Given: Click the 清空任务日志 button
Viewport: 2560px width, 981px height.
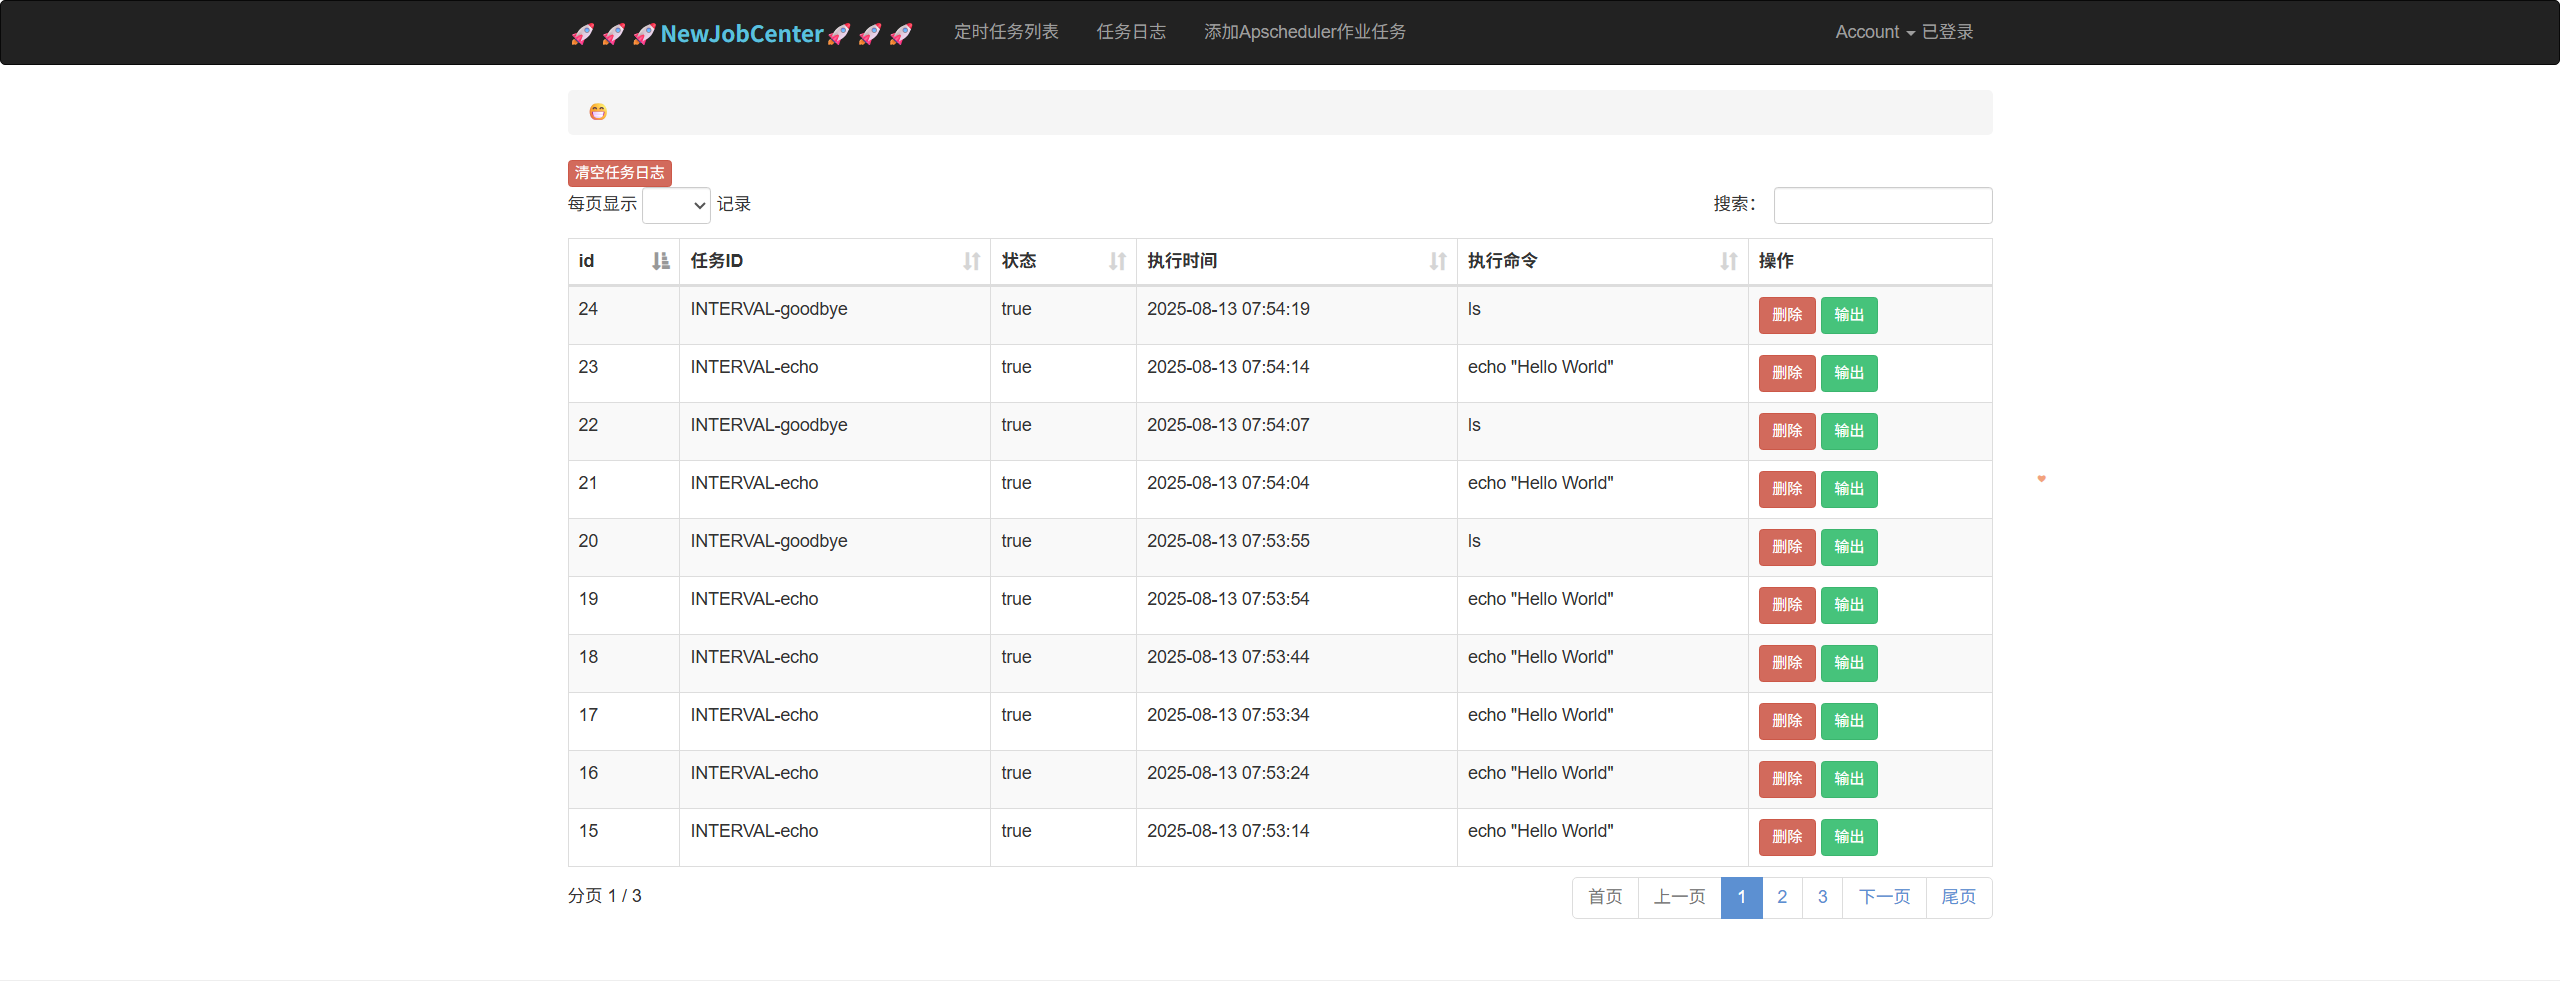Looking at the screenshot, I should coord(619,173).
